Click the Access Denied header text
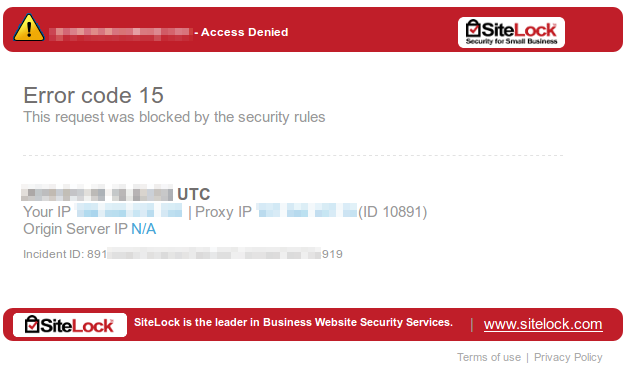The width and height of the screenshot is (626, 368). click(x=244, y=32)
